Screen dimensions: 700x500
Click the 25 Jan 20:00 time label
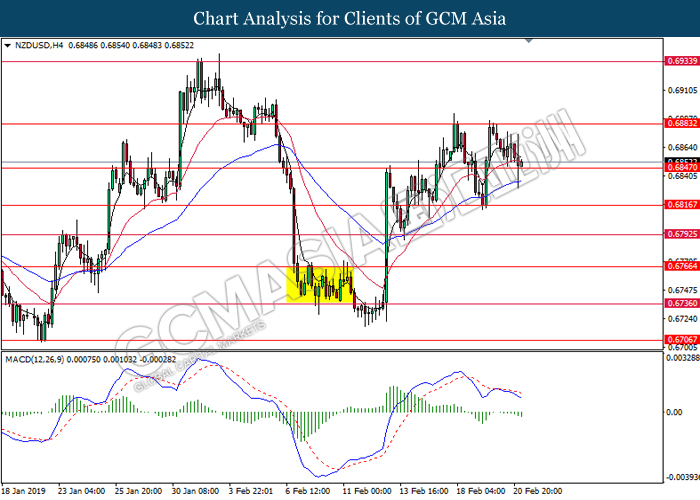138,491
